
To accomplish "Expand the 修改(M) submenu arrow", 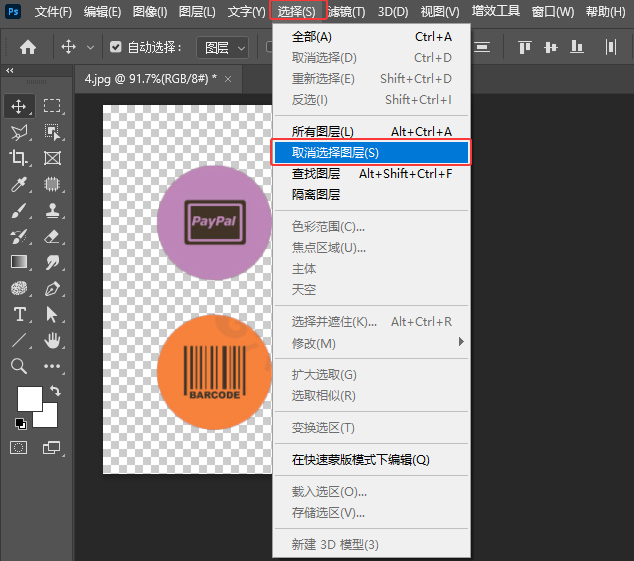I will click(461, 342).
